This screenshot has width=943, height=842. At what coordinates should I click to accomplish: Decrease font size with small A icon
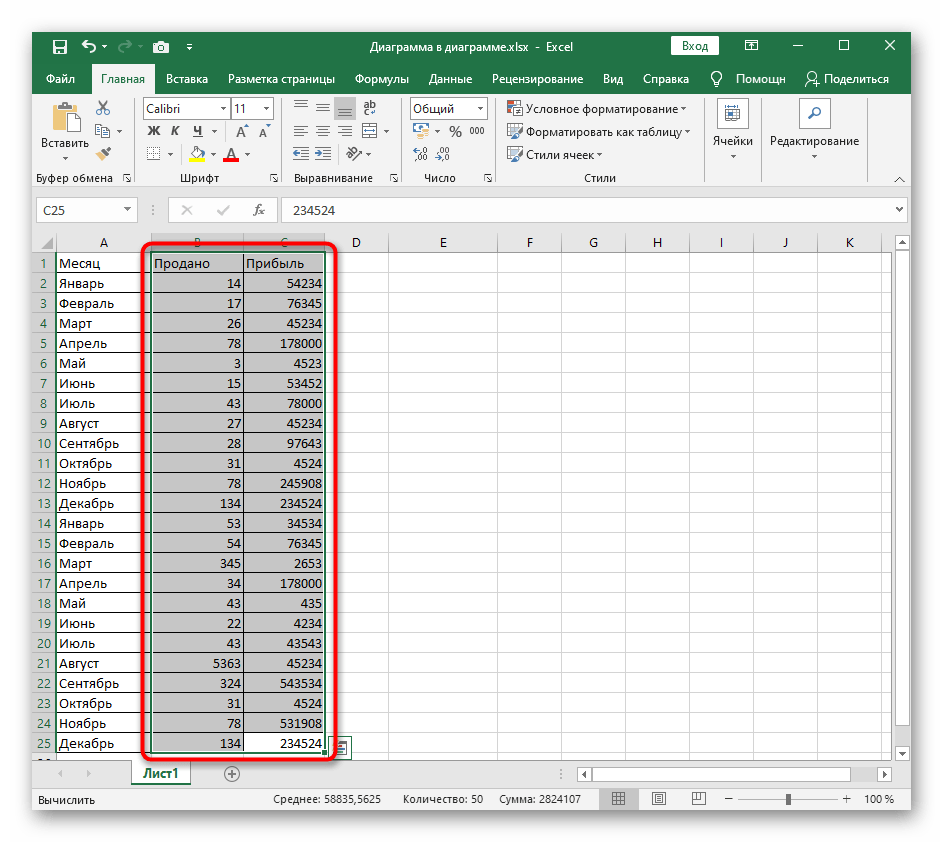pos(263,131)
